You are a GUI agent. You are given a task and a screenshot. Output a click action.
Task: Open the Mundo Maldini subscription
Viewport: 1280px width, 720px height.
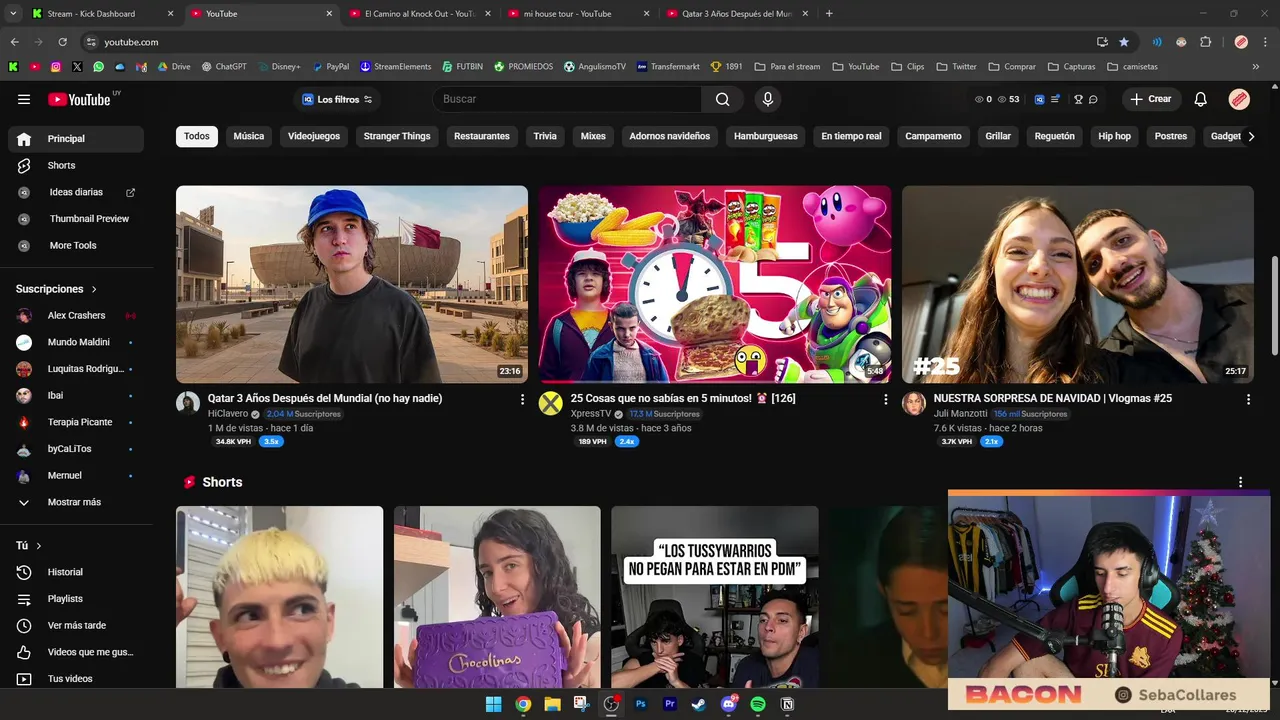coord(76,342)
